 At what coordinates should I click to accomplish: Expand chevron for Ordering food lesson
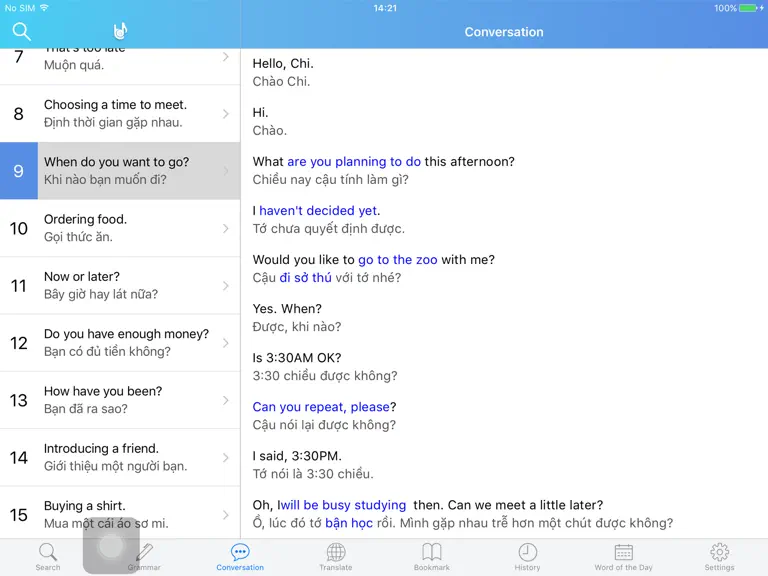tap(226, 228)
